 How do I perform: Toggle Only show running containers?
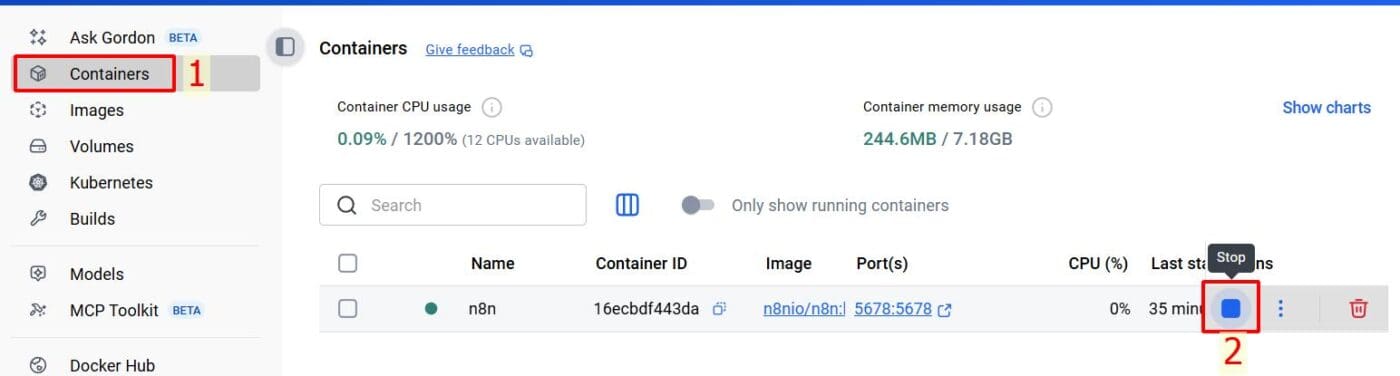[698, 205]
